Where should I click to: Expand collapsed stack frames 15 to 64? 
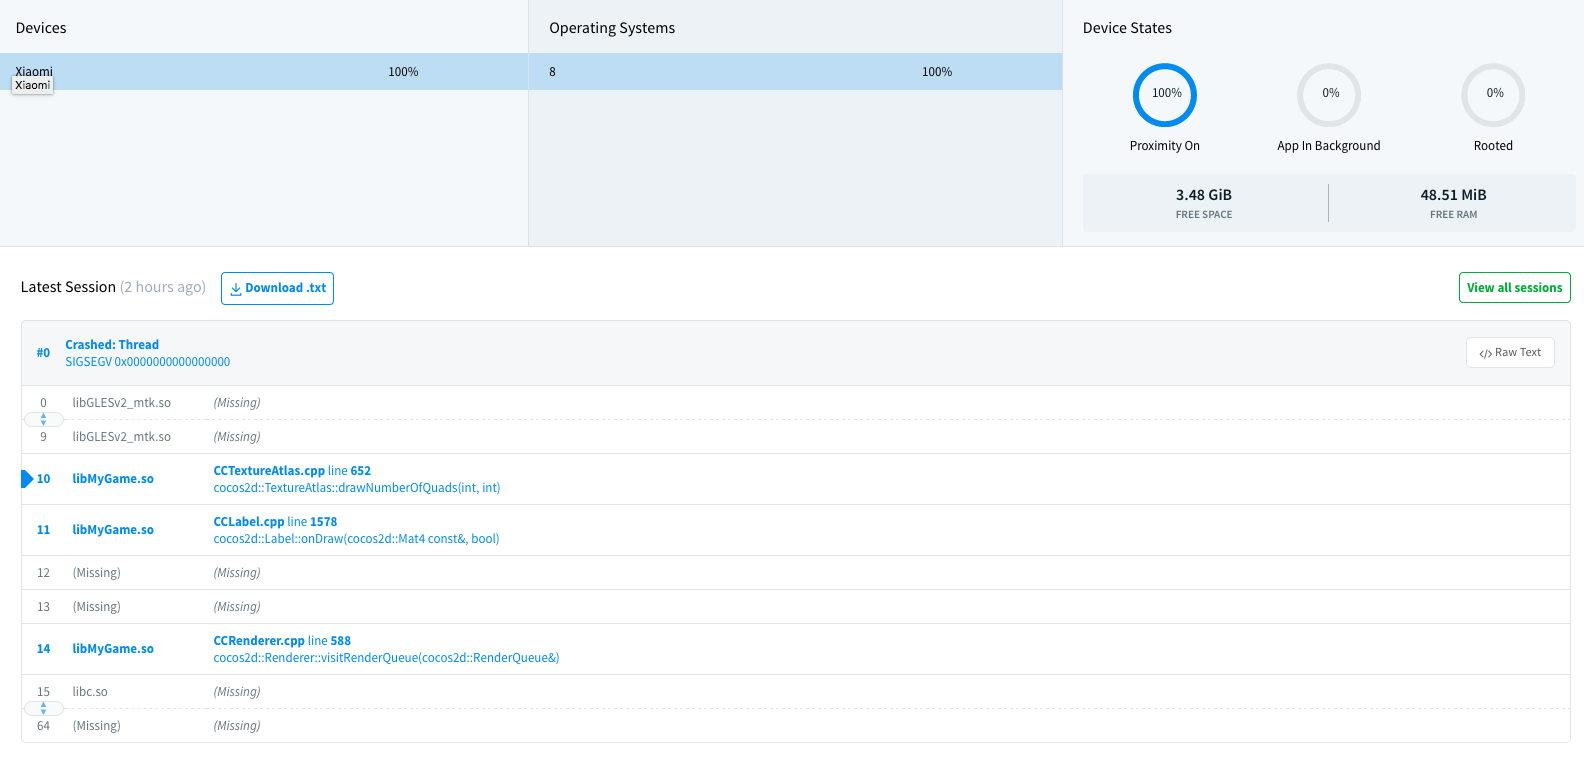[x=43, y=709]
